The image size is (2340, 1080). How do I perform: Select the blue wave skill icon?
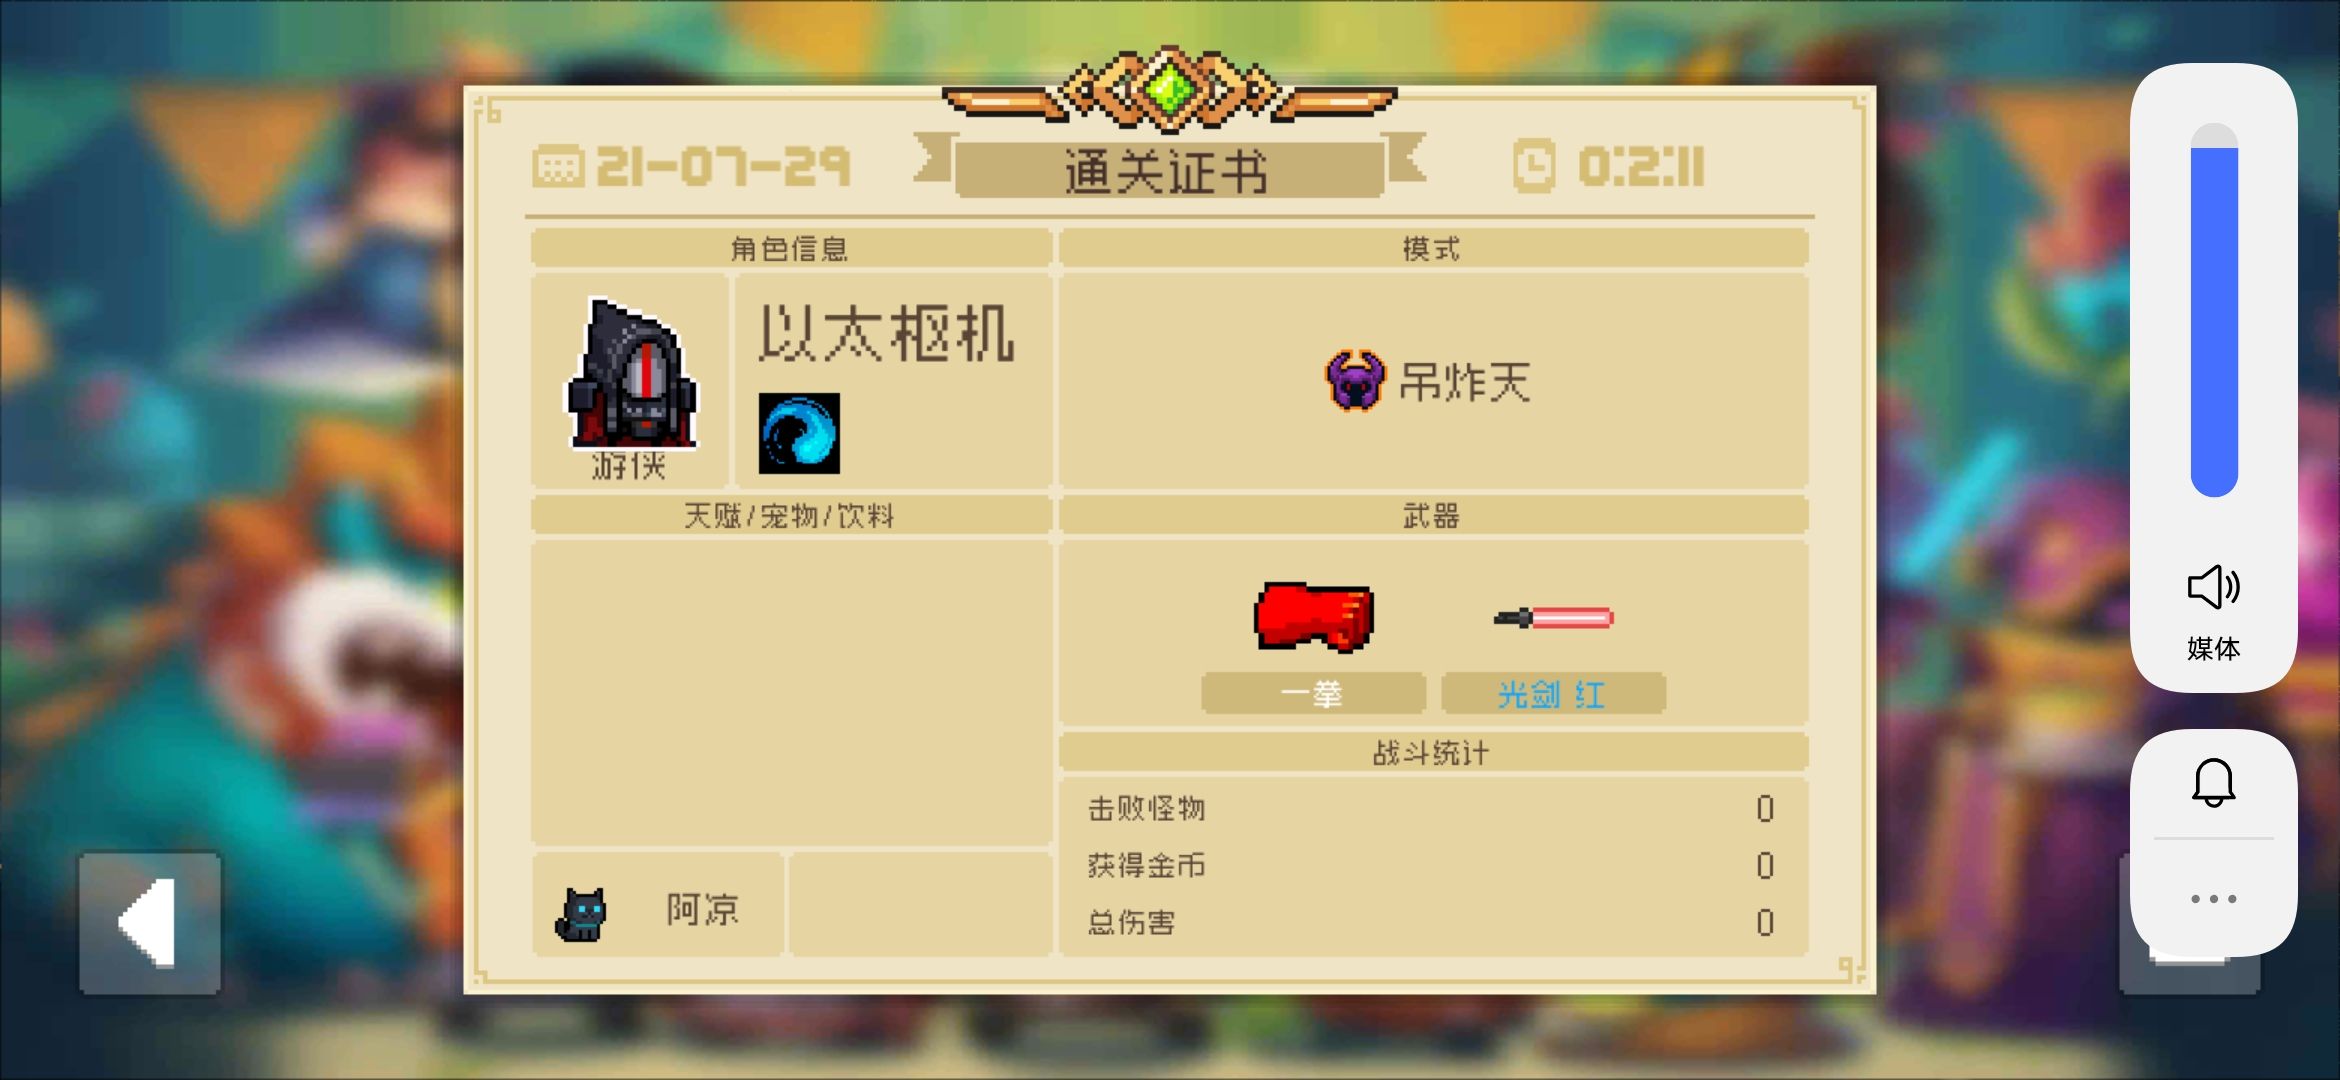[799, 433]
